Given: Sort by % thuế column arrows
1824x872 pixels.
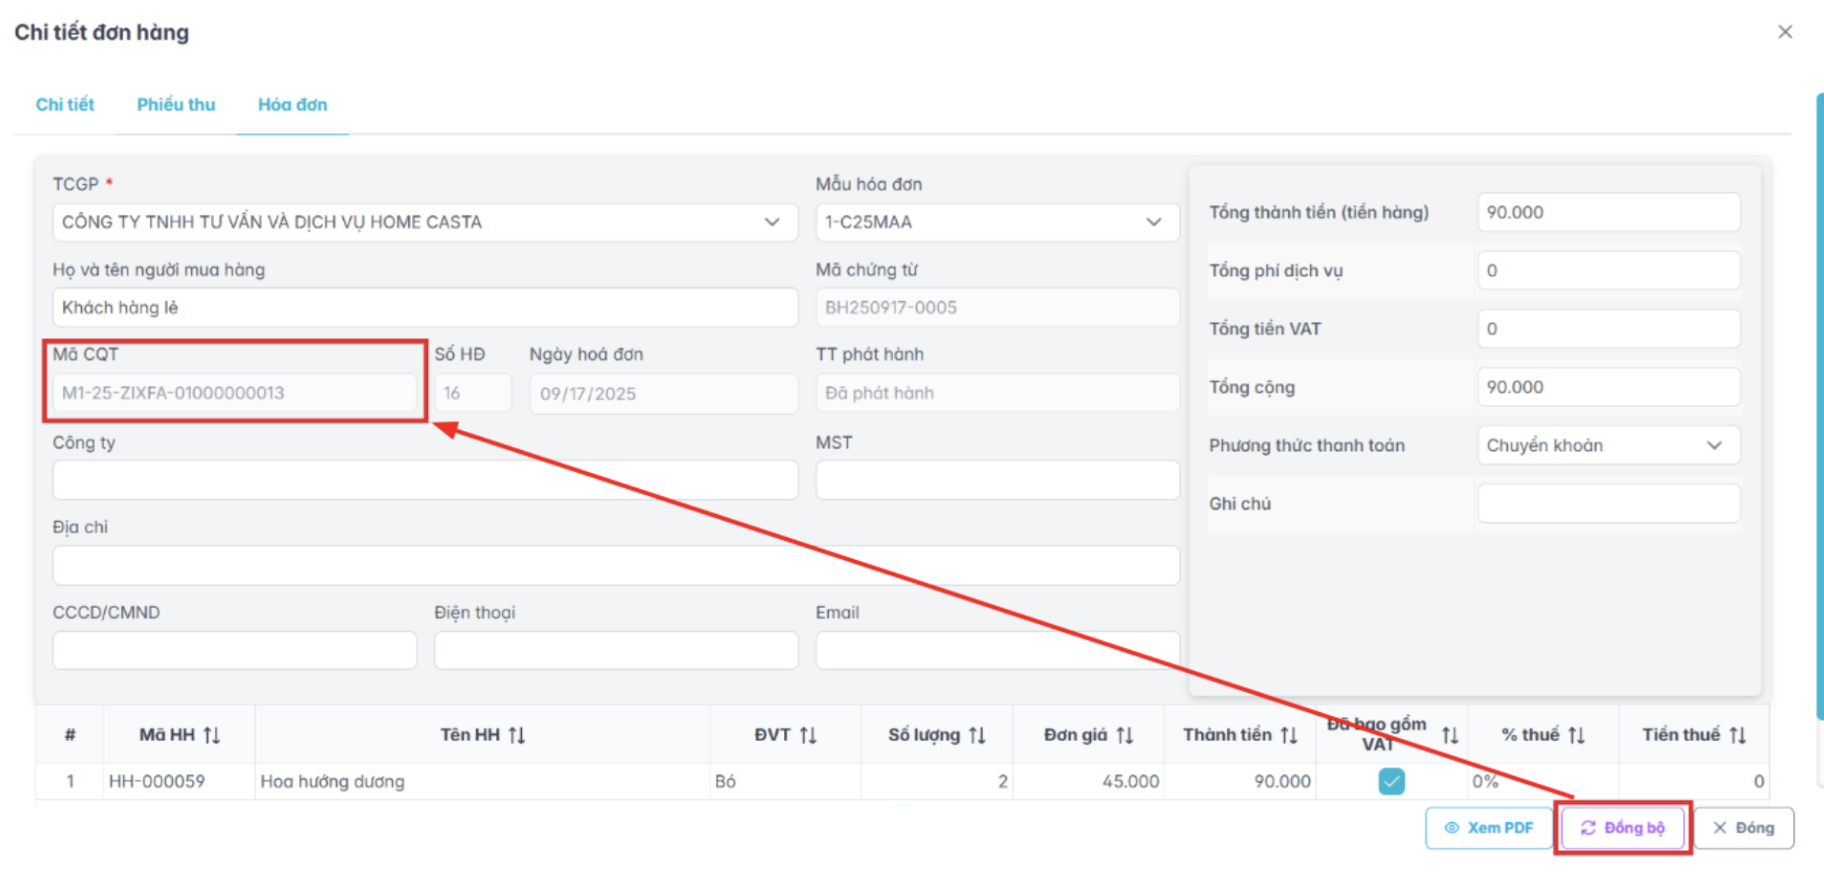Looking at the screenshot, I should tap(1577, 735).
